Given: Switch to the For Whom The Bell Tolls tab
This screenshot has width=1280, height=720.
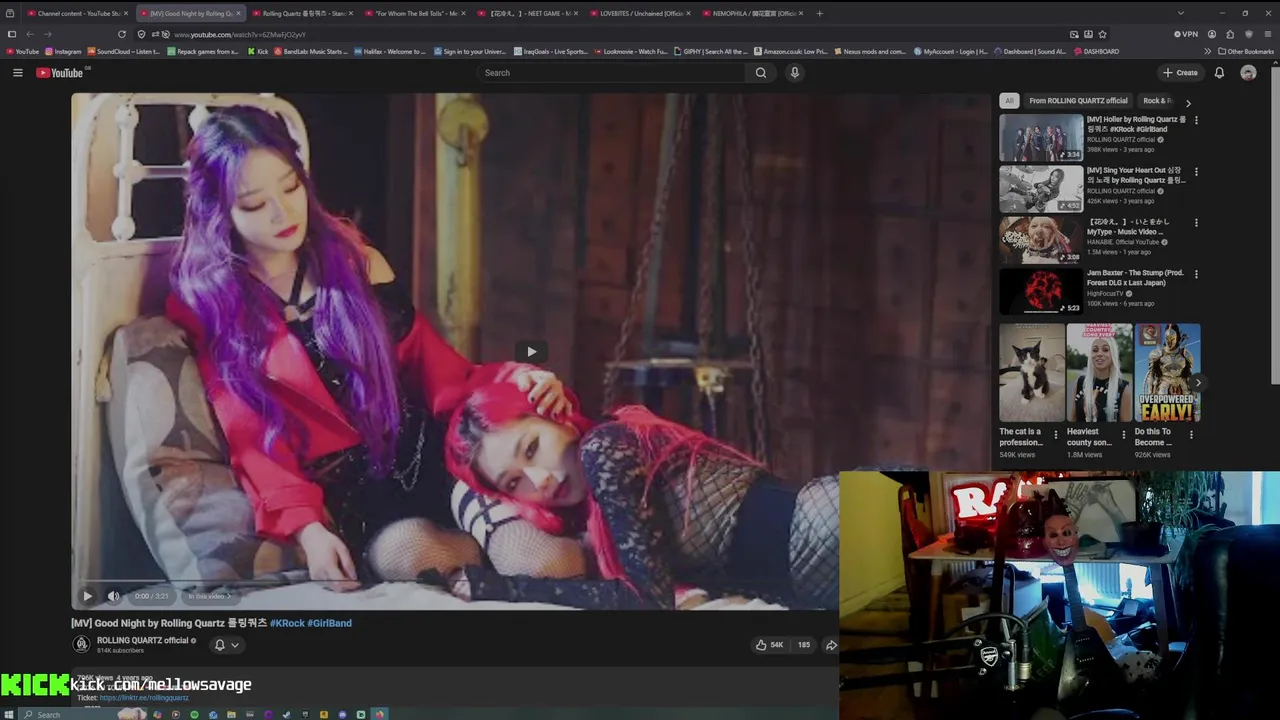Looking at the screenshot, I should point(415,13).
